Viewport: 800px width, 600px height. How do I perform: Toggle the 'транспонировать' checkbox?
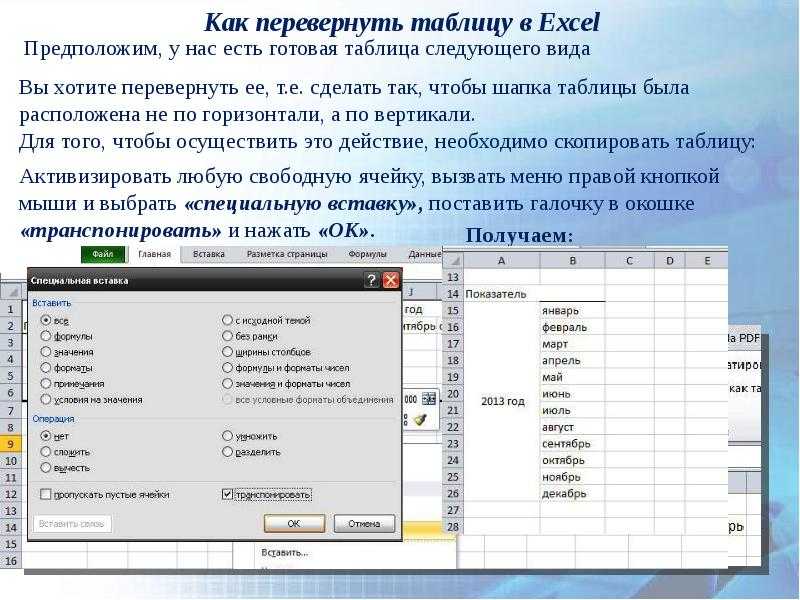[x=228, y=494]
